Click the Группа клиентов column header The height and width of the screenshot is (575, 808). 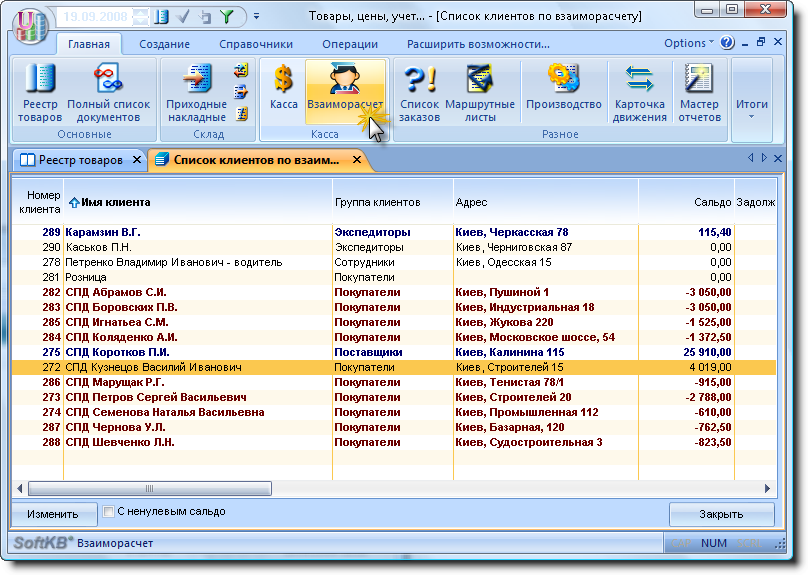tap(393, 202)
